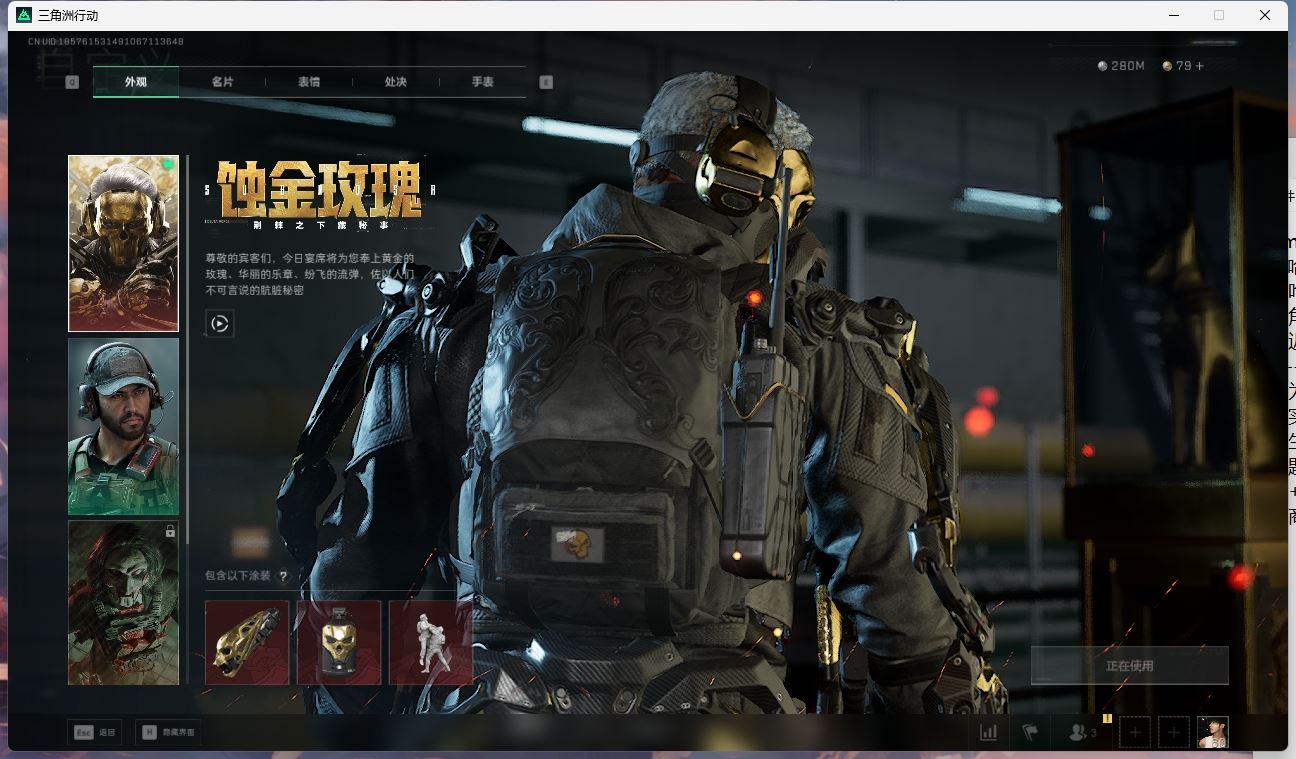
Task: Select the locked red-haired masked skin
Action: pos(123,602)
